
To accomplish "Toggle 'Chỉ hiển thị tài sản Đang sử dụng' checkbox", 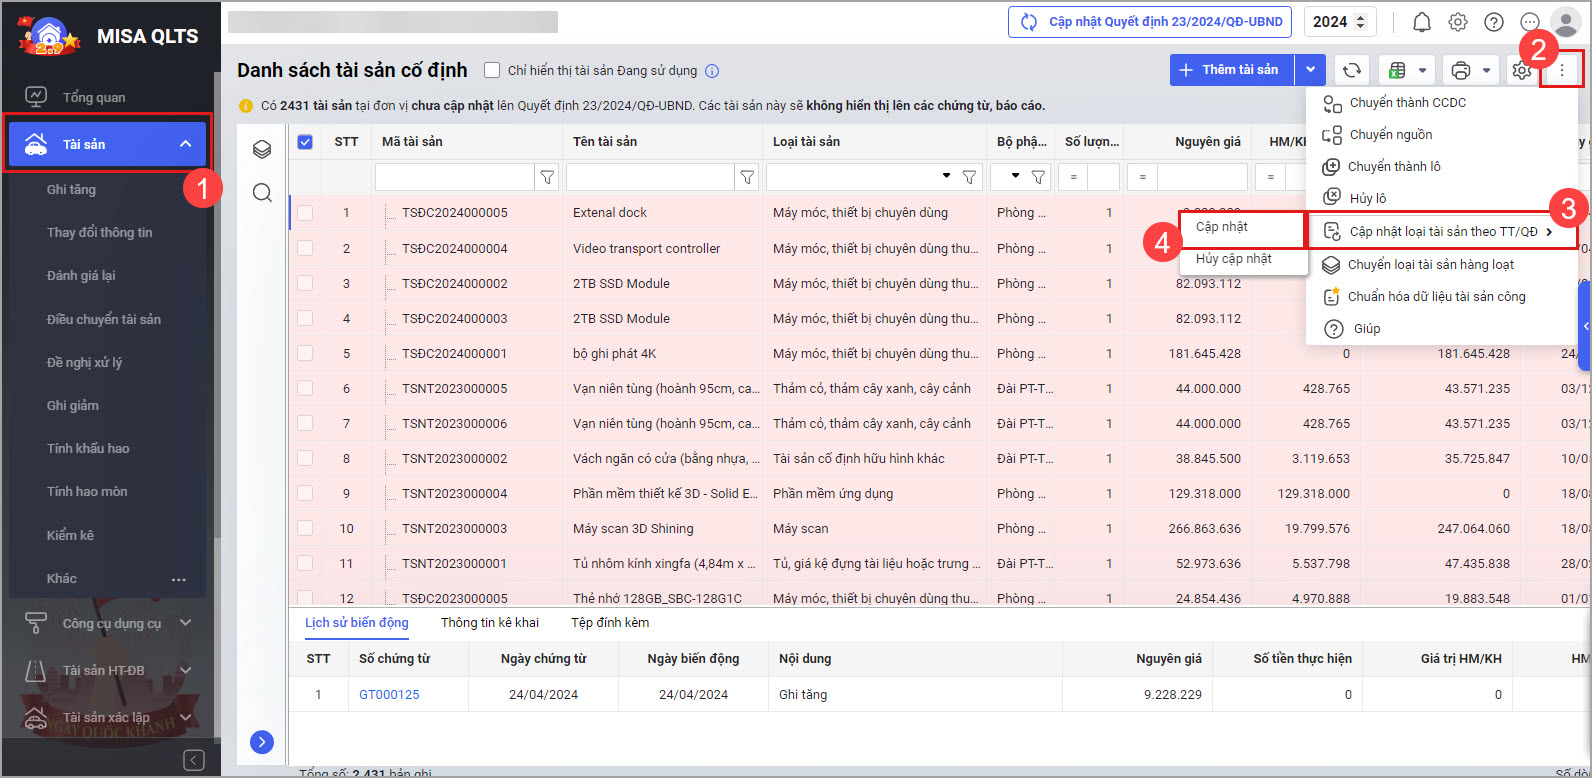I will tap(492, 70).
